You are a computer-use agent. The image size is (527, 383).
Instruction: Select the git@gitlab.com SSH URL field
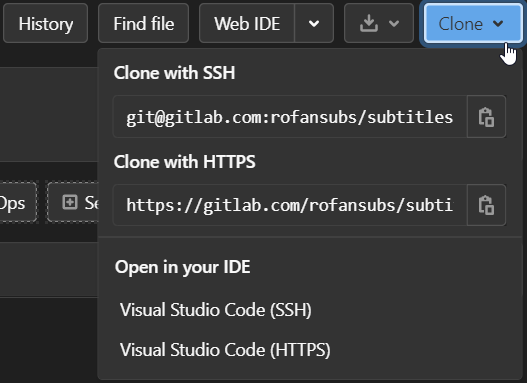(290, 117)
